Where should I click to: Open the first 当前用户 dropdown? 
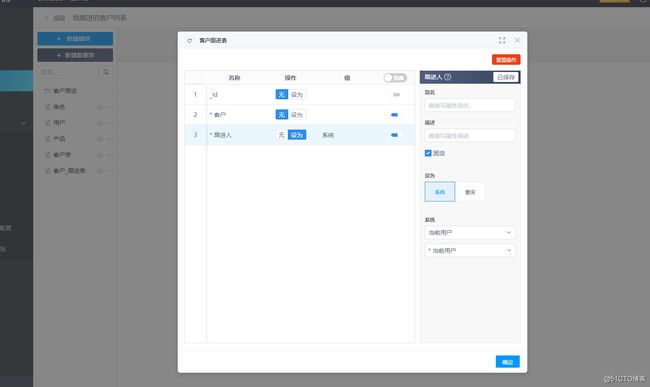tap(470, 232)
